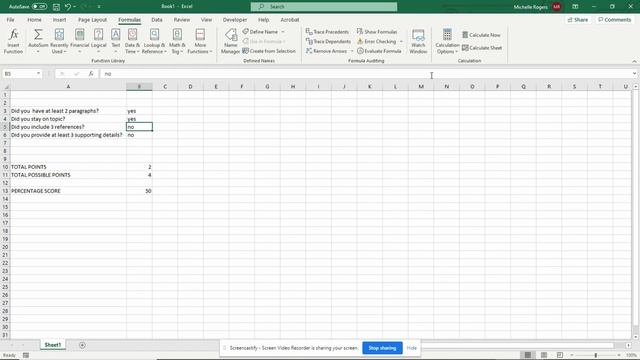The height and width of the screenshot is (360, 640).
Task: Open the Name Manager
Action: (230, 41)
